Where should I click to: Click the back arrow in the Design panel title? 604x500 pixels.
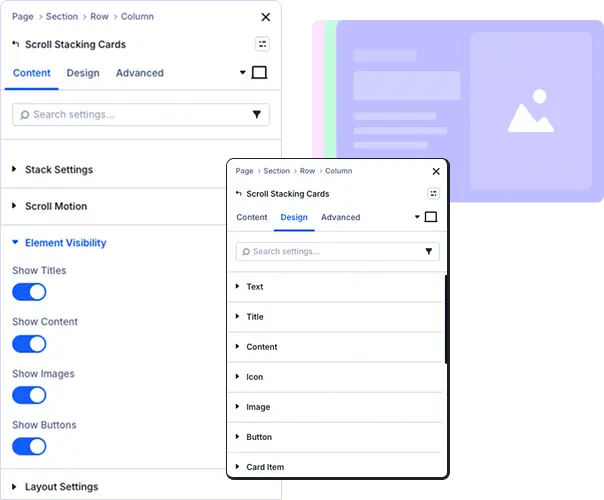pyautogui.click(x=239, y=194)
